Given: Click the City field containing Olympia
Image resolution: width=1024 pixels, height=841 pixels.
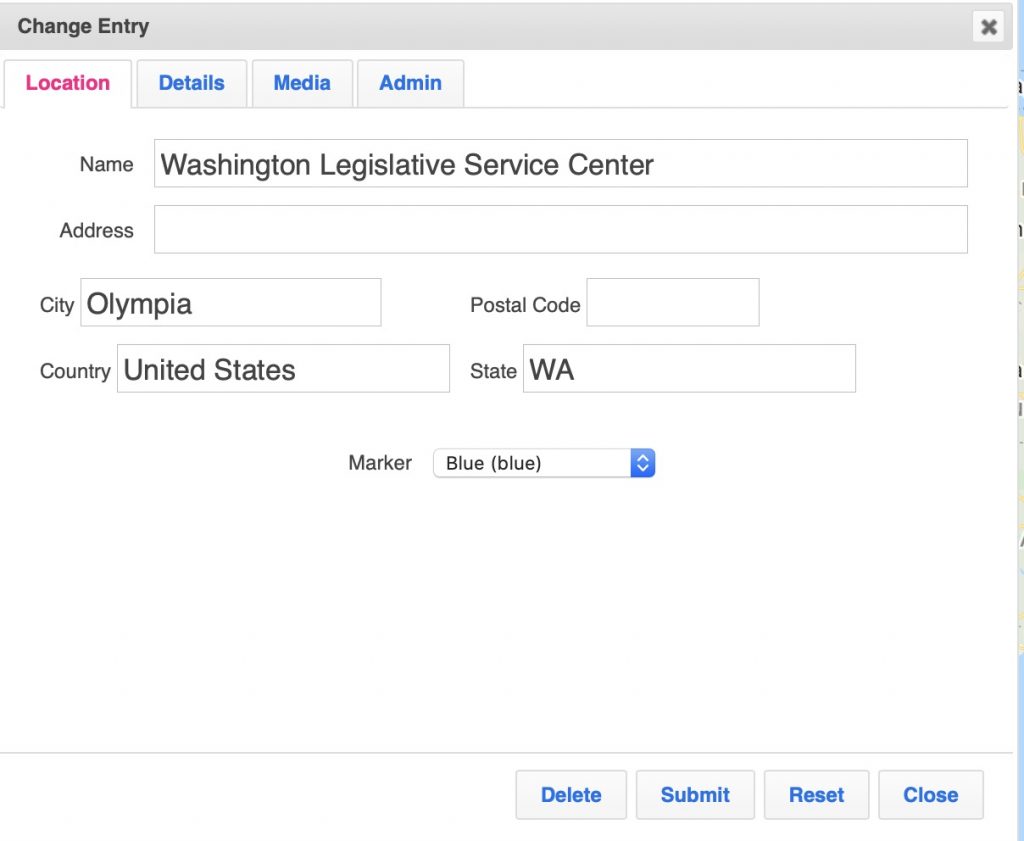Looking at the screenshot, I should pyautogui.click(x=231, y=303).
